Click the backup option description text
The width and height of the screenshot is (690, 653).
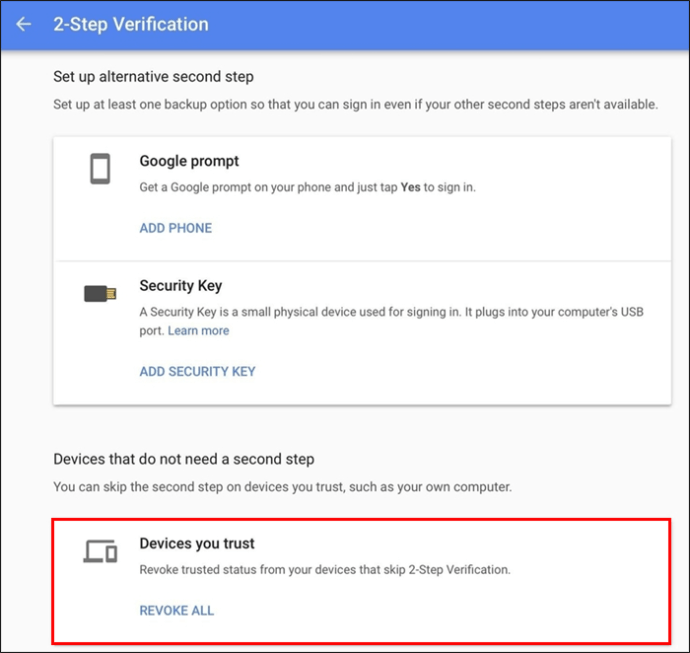pyautogui.click(x=355, y=104)
